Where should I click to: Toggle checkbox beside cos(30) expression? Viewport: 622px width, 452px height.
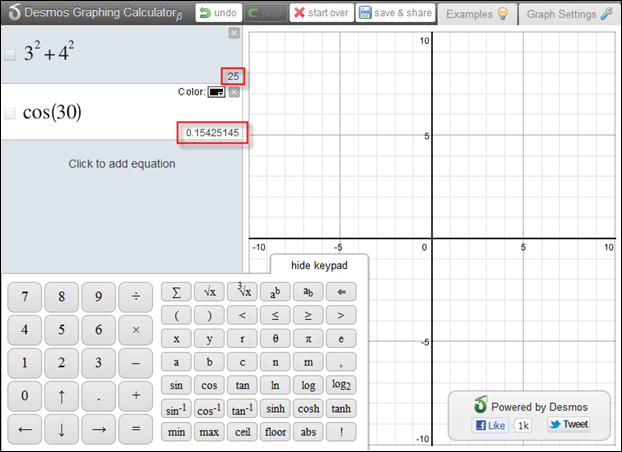point(10,113)
